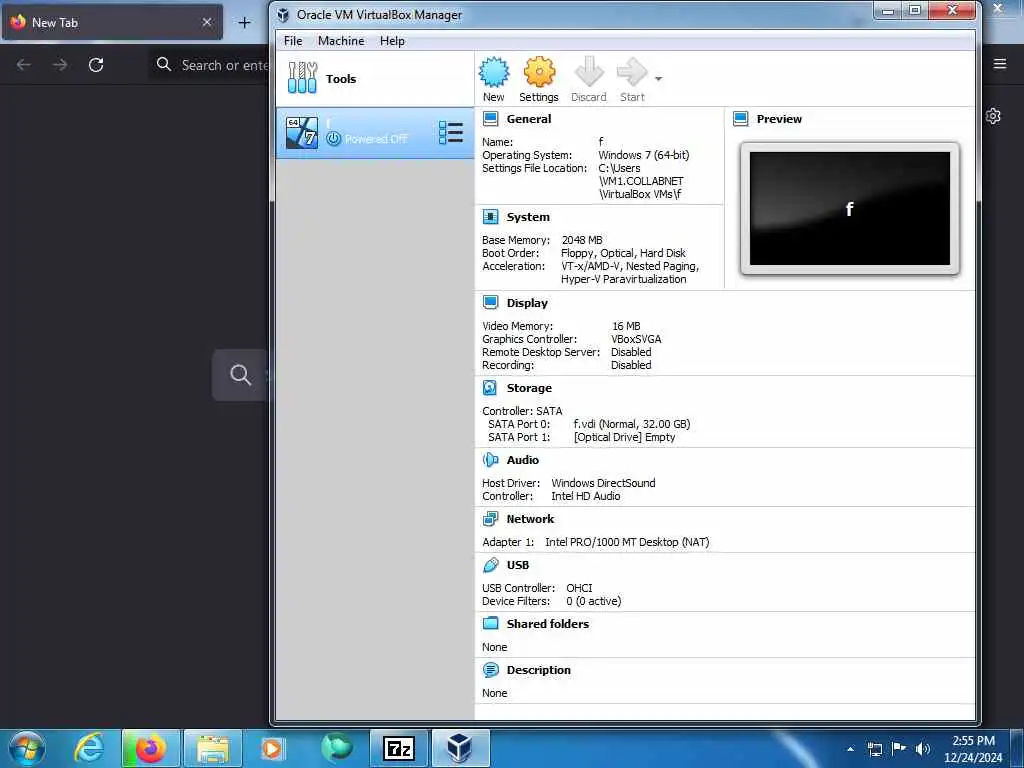Click the General section monitor icon
This screenshot has height=768, width=1024.
point(490,119)
